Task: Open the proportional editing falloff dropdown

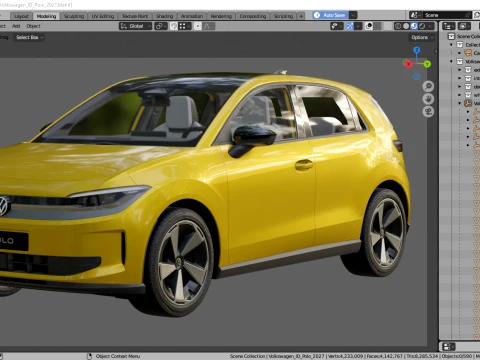Action: click(209, 26)
